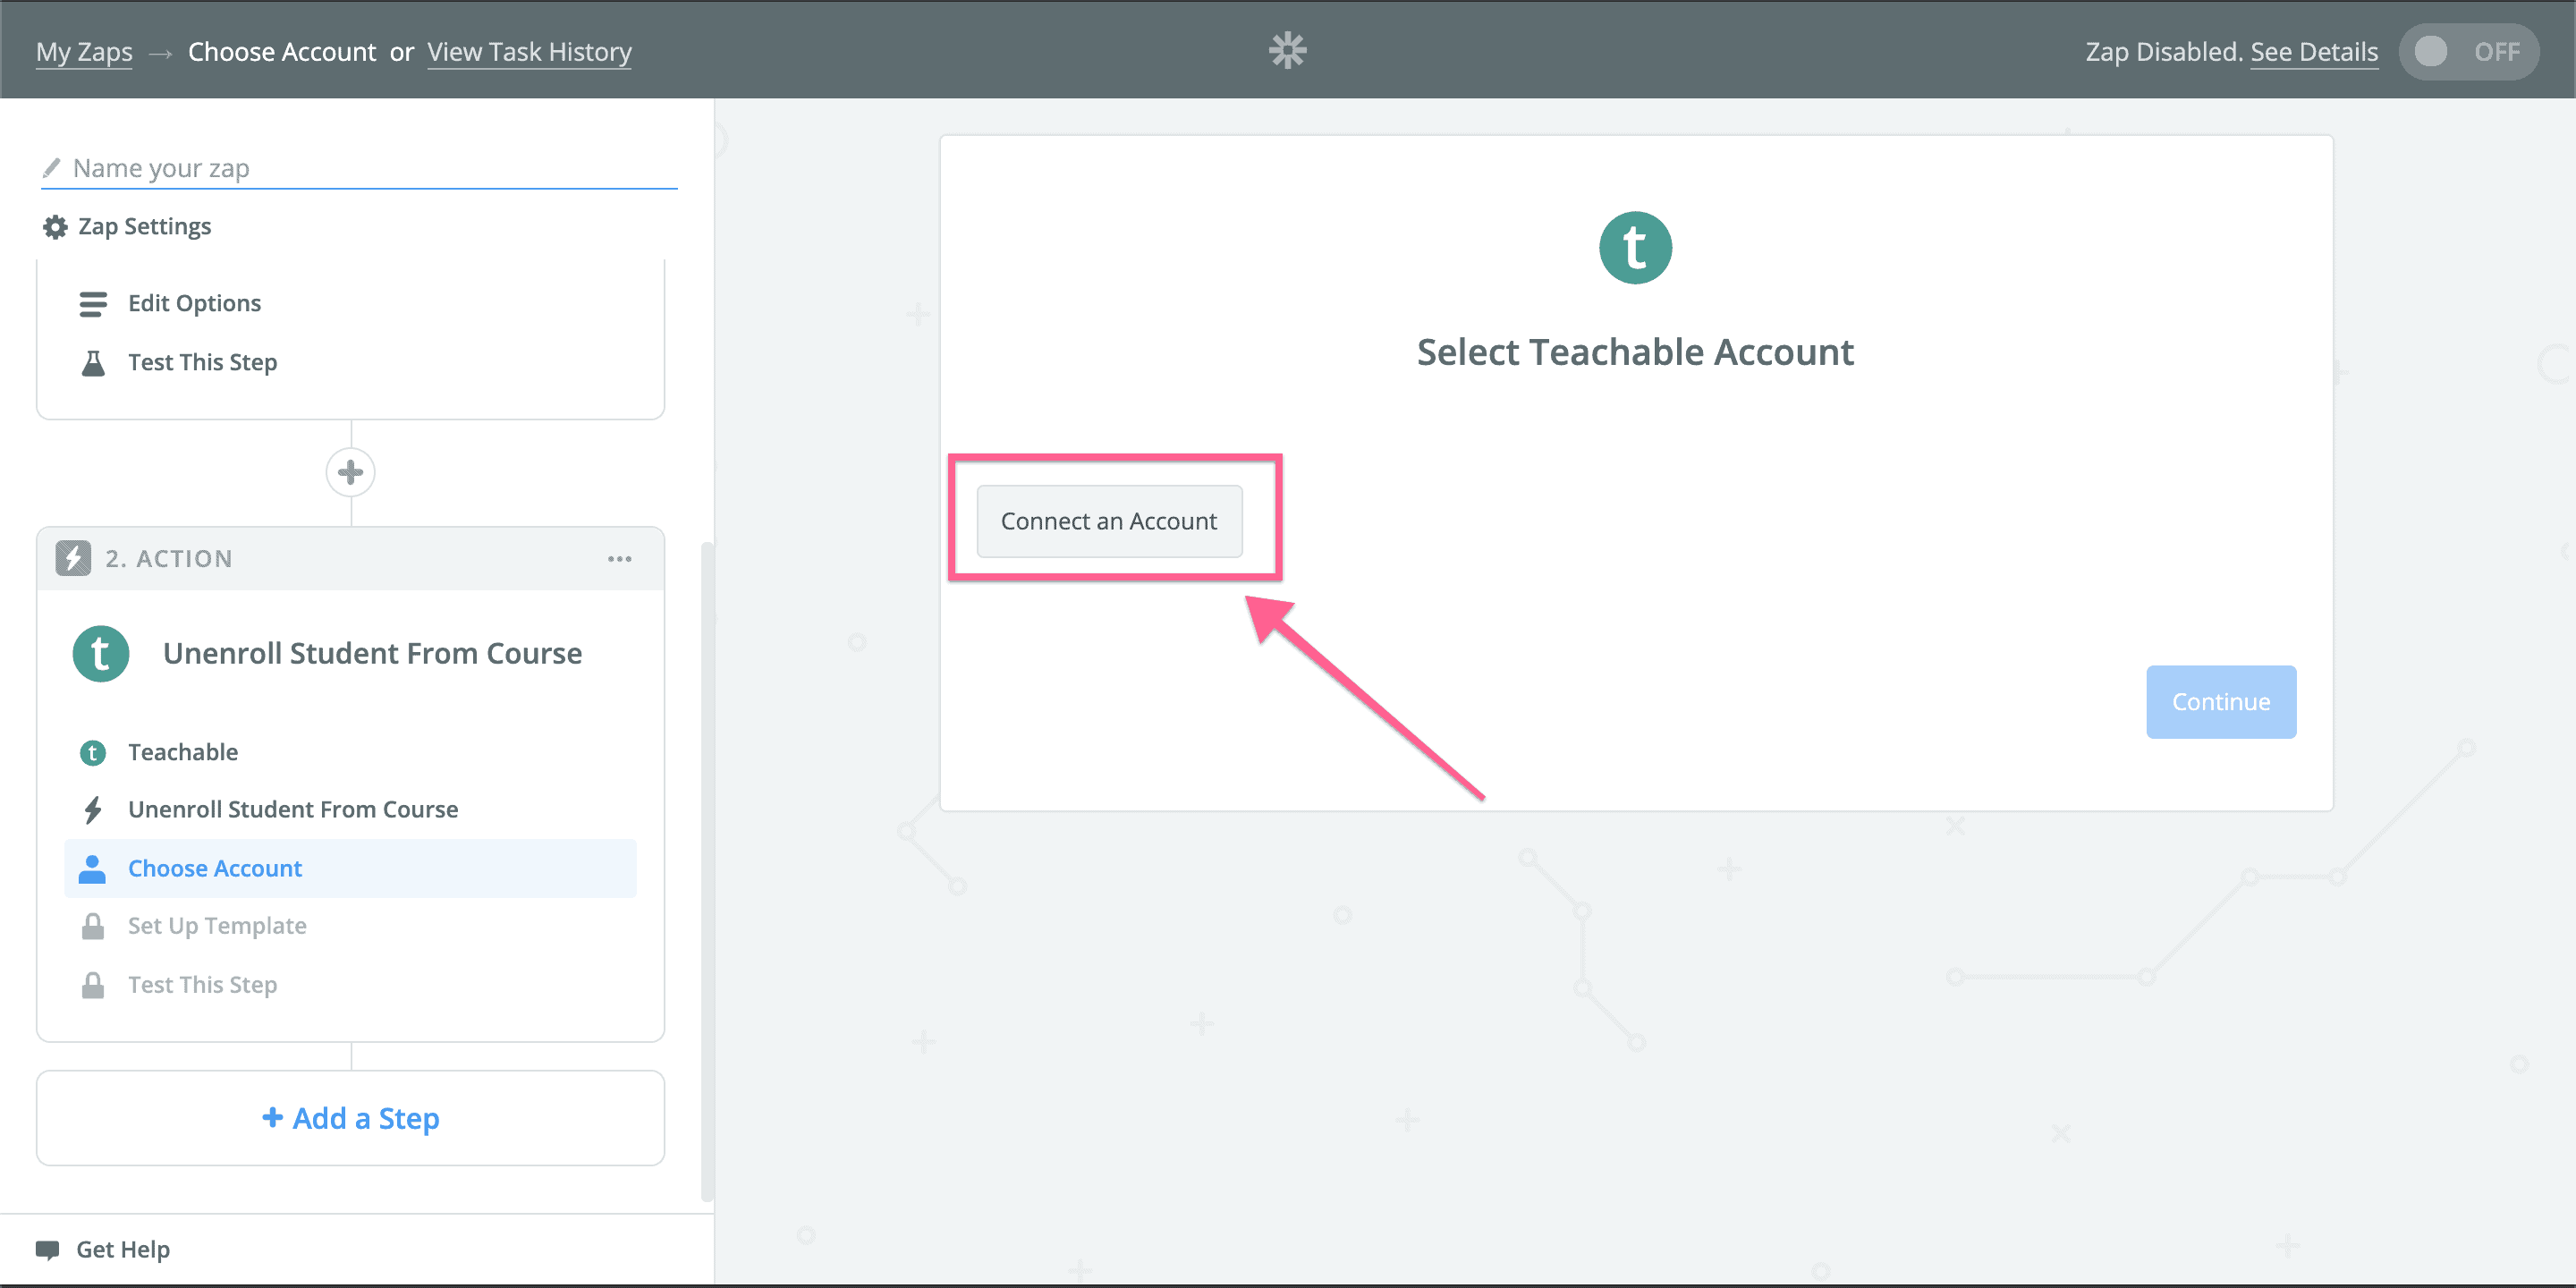Select Choose Account step item
Image resolution: width=2576 pixels, height=1288 pixels.
[x=350, y=869]
